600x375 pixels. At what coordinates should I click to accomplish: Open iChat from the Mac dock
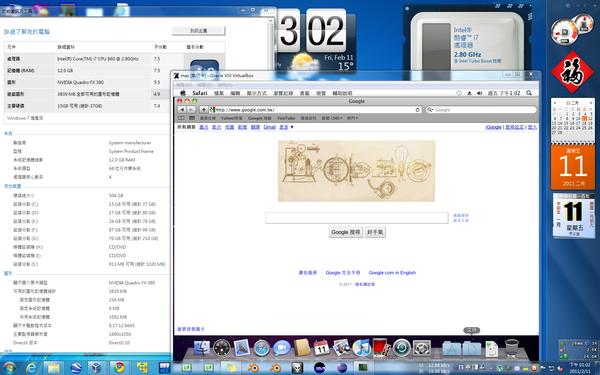(x=281, y=348)
